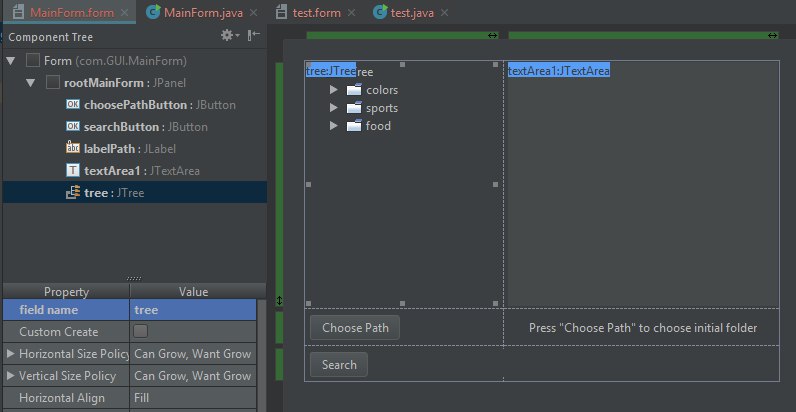Check the Form root node checkbox
796x412 pixels.
[x=34, y=61]
